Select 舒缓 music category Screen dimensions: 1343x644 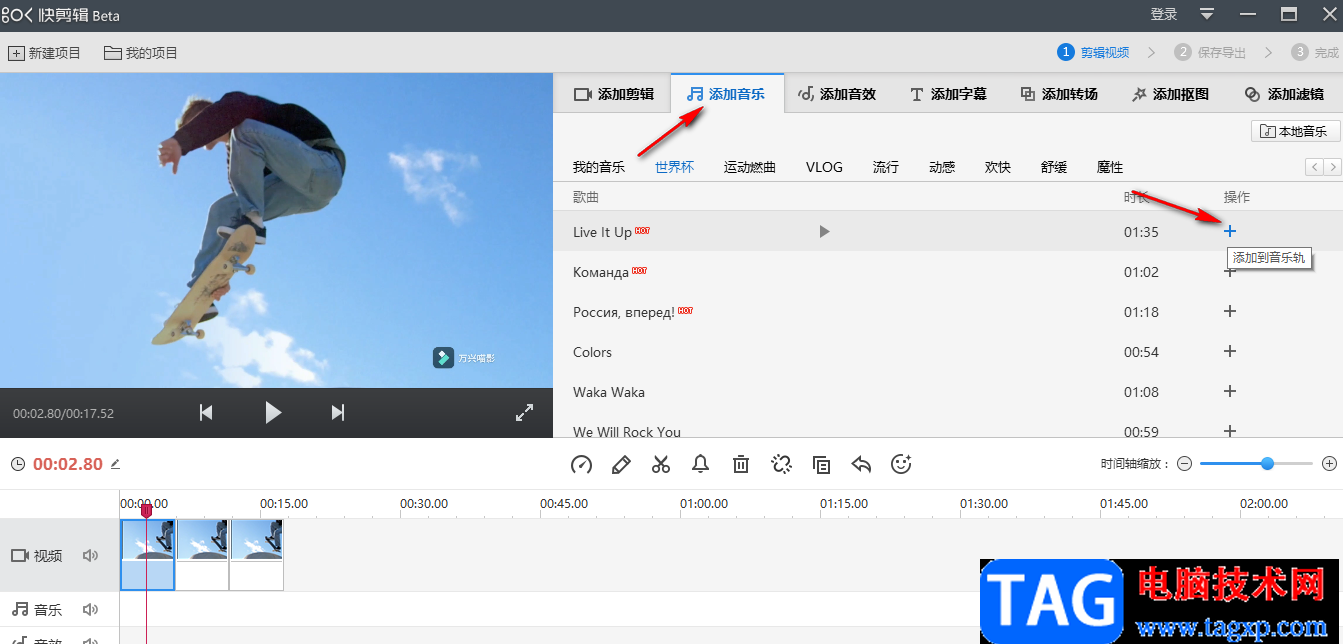pos(1054,167)
